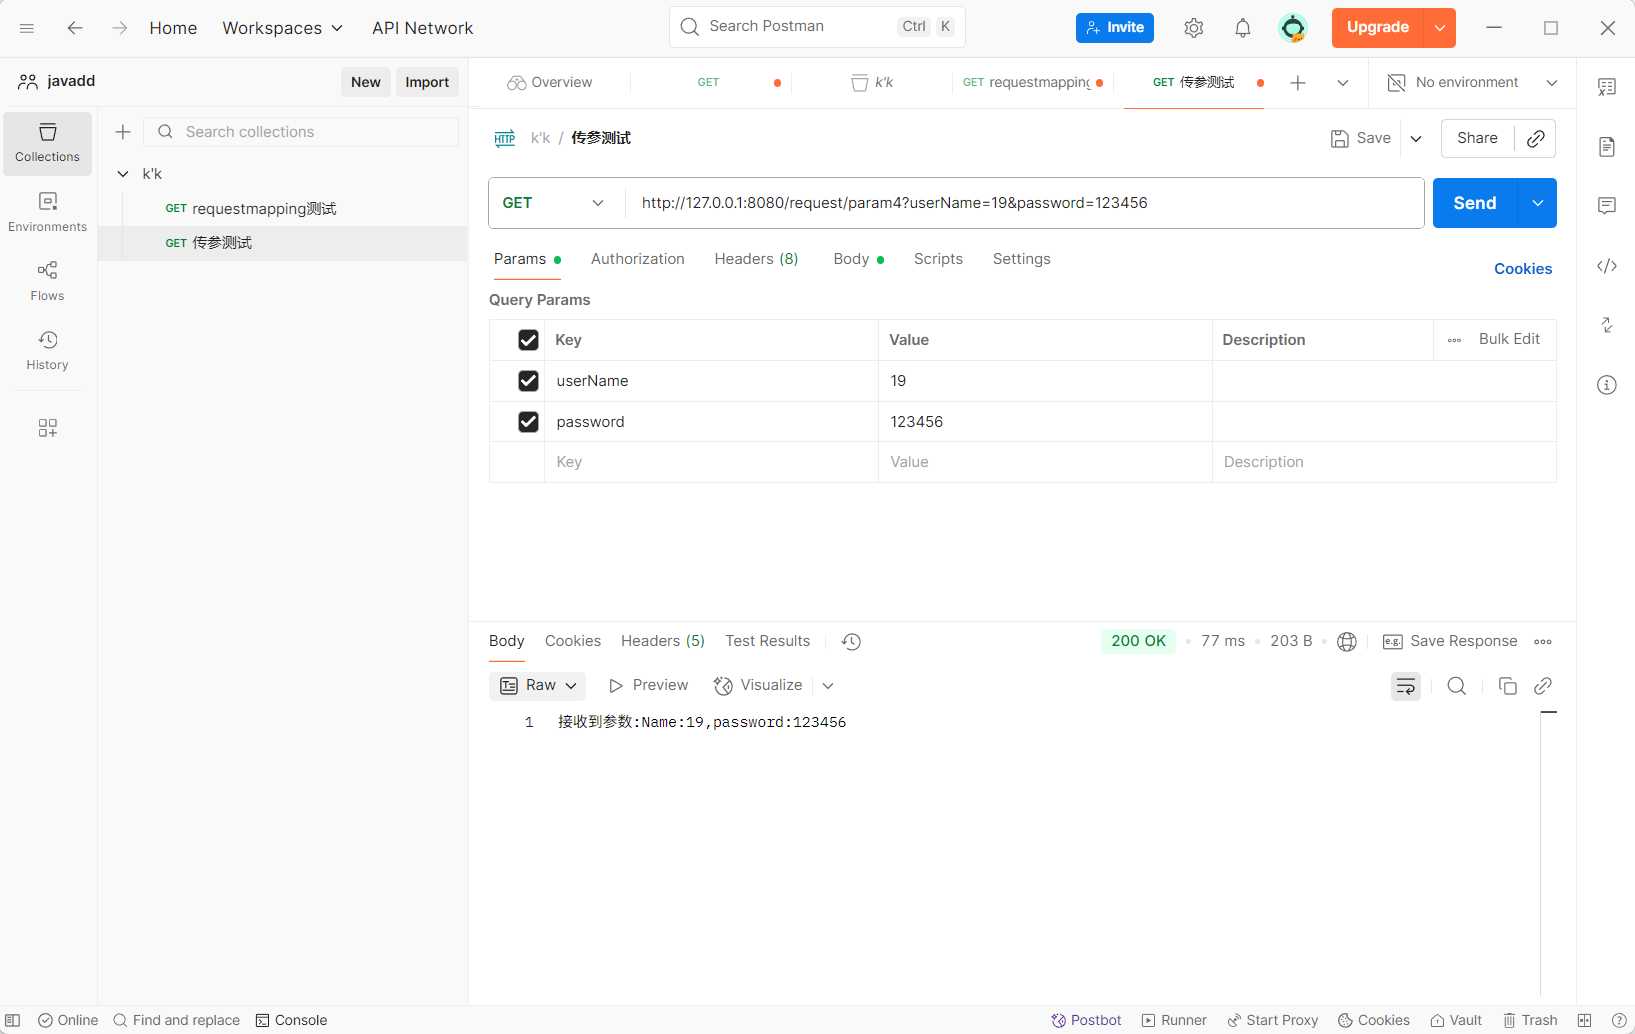Open the Save options arrow
This screenshot has width=1635, height=1034.
tap(1416, 139)
